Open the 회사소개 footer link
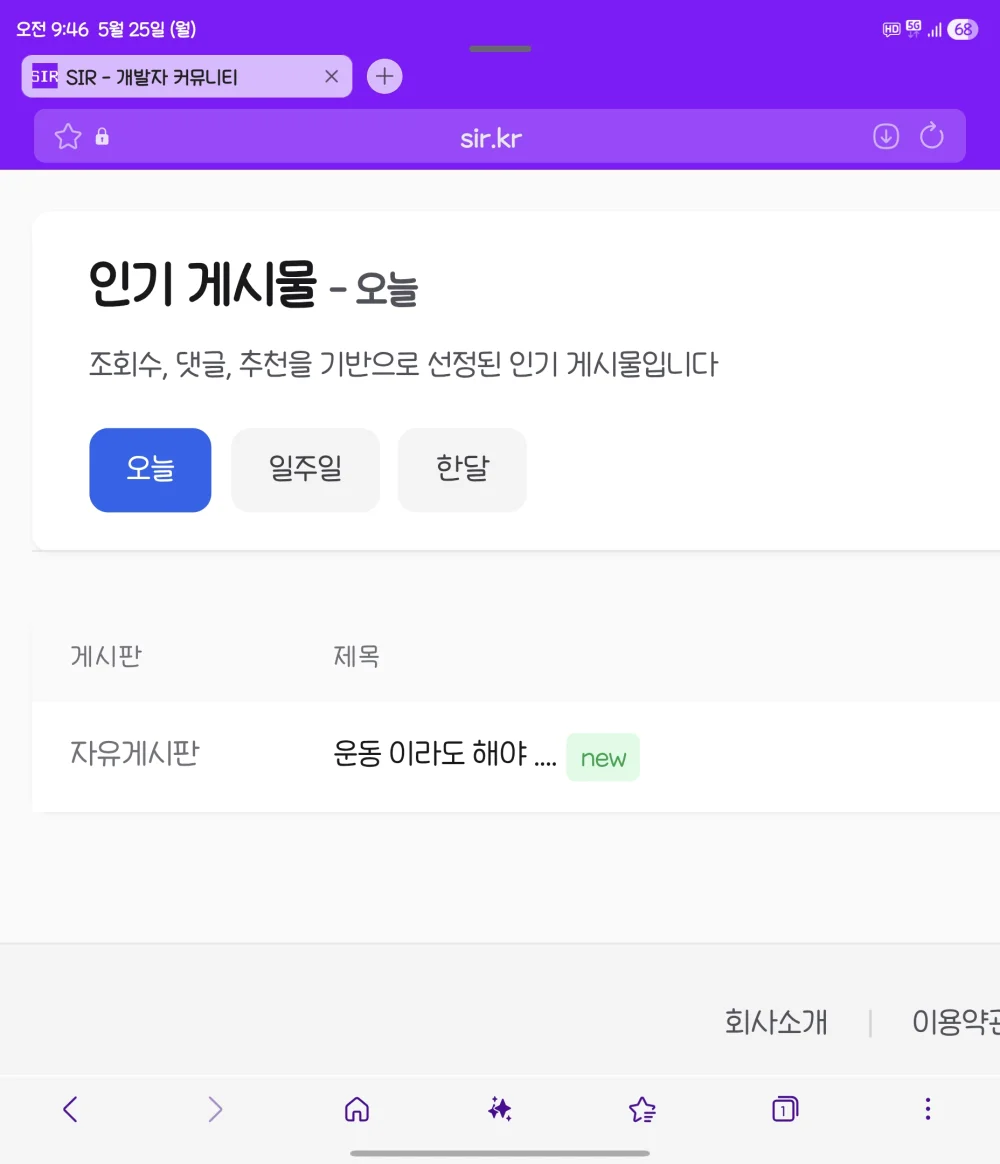 click(776, 1022)
